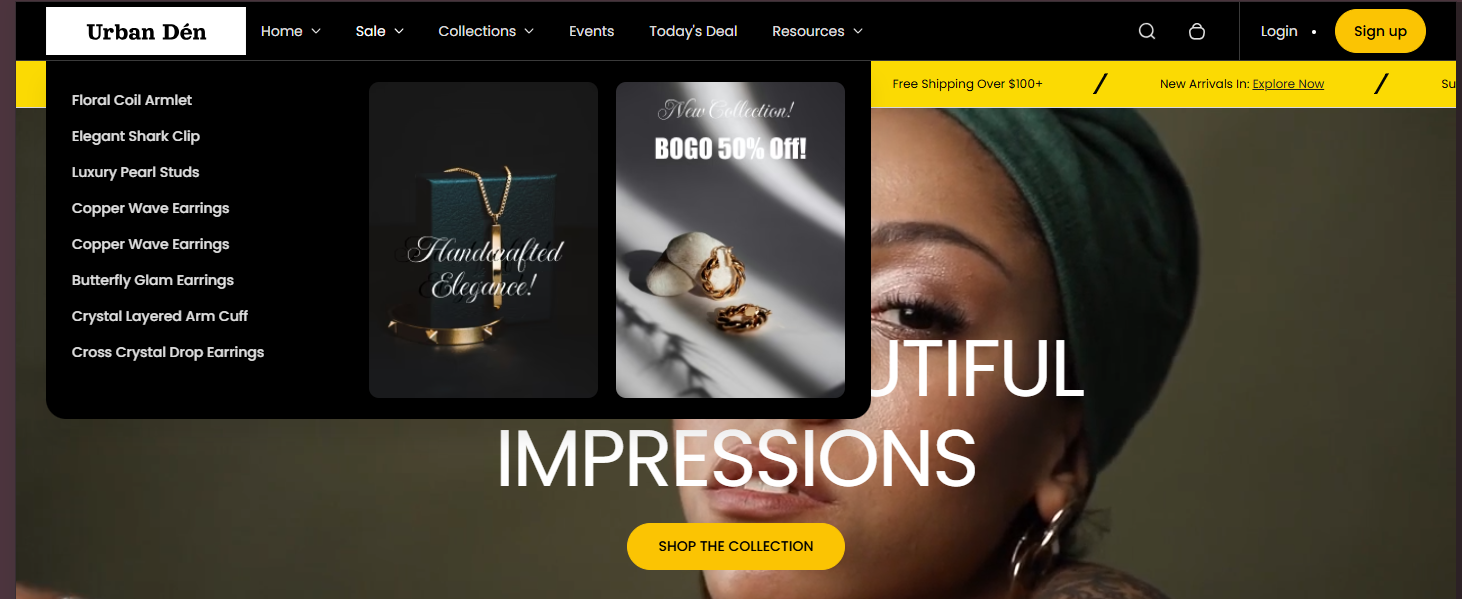This screenshot has height=599, width=1462.
Task: Expand the Resources dropdown menu
Action: click(x=817, y=31)
